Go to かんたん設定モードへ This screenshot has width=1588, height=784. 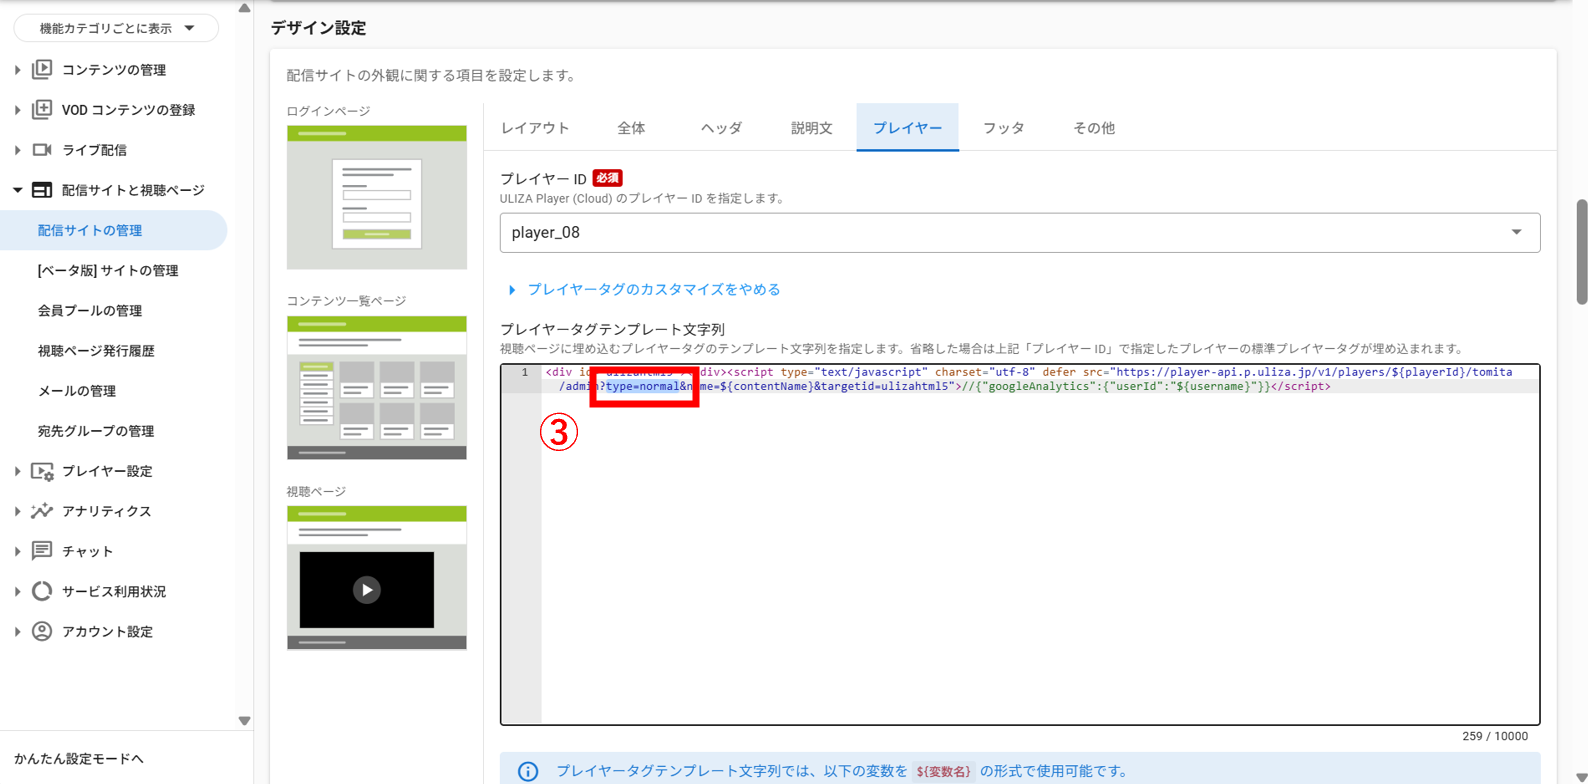click(x=79, y=759)
